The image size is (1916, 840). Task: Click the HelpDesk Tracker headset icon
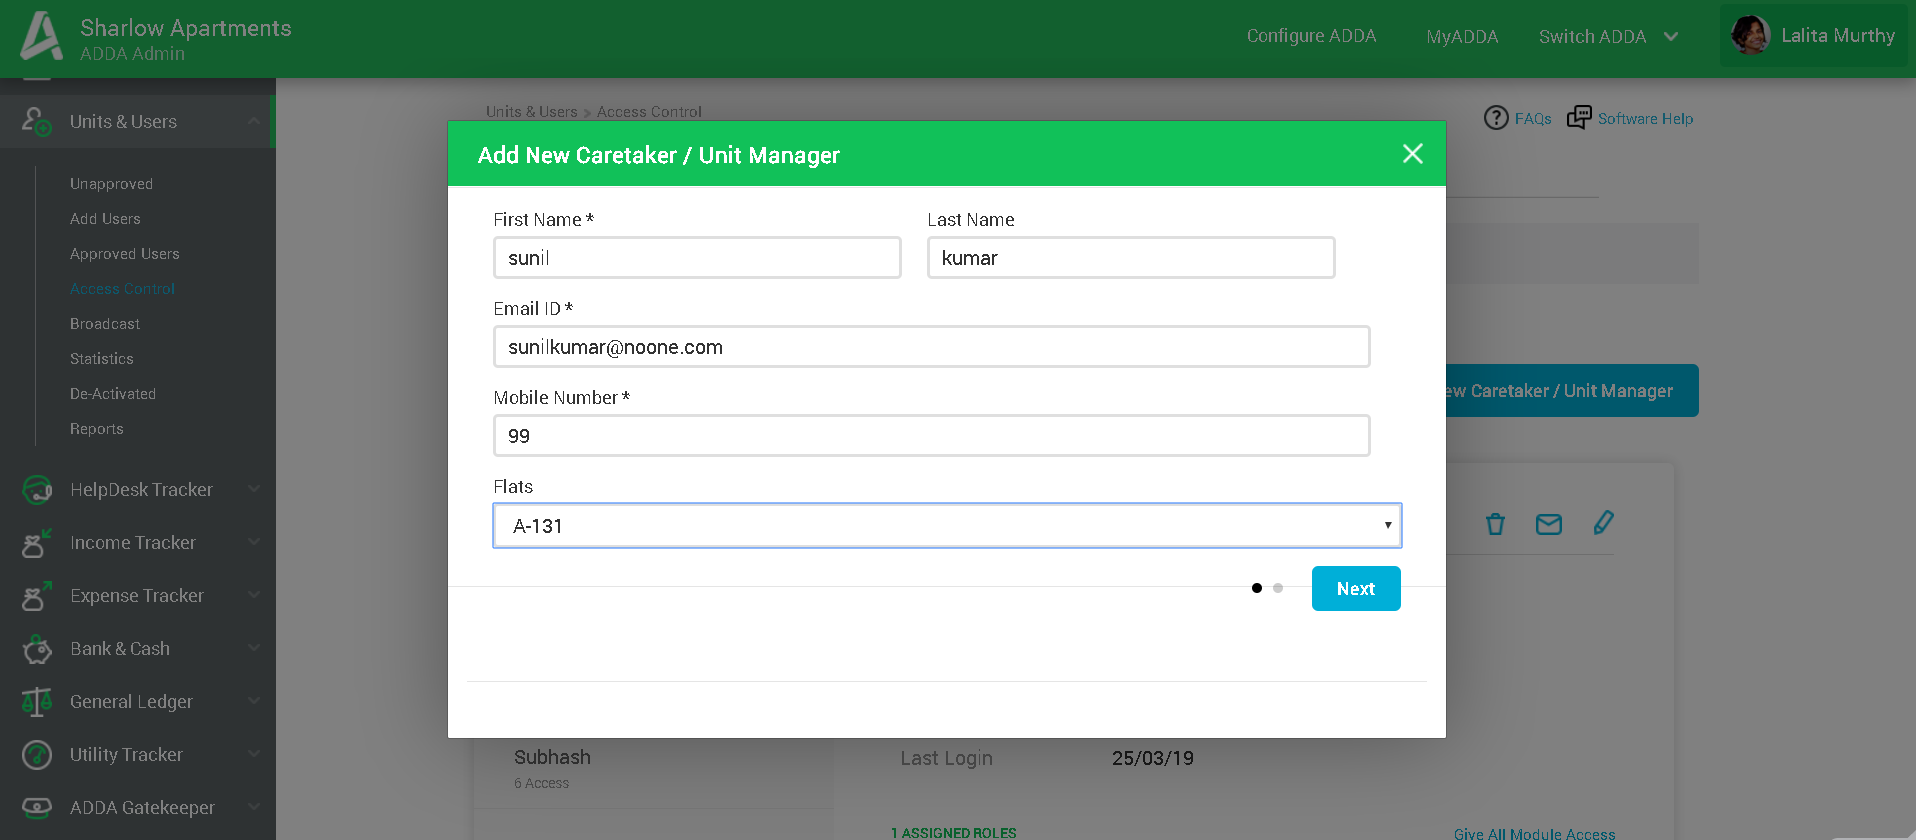pos(37,490)
